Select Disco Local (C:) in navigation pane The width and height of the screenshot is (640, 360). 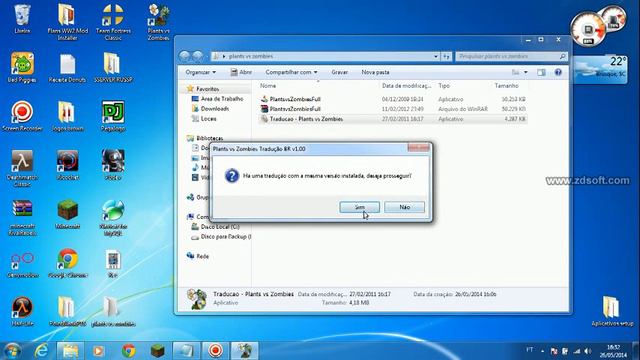(220, 227)
